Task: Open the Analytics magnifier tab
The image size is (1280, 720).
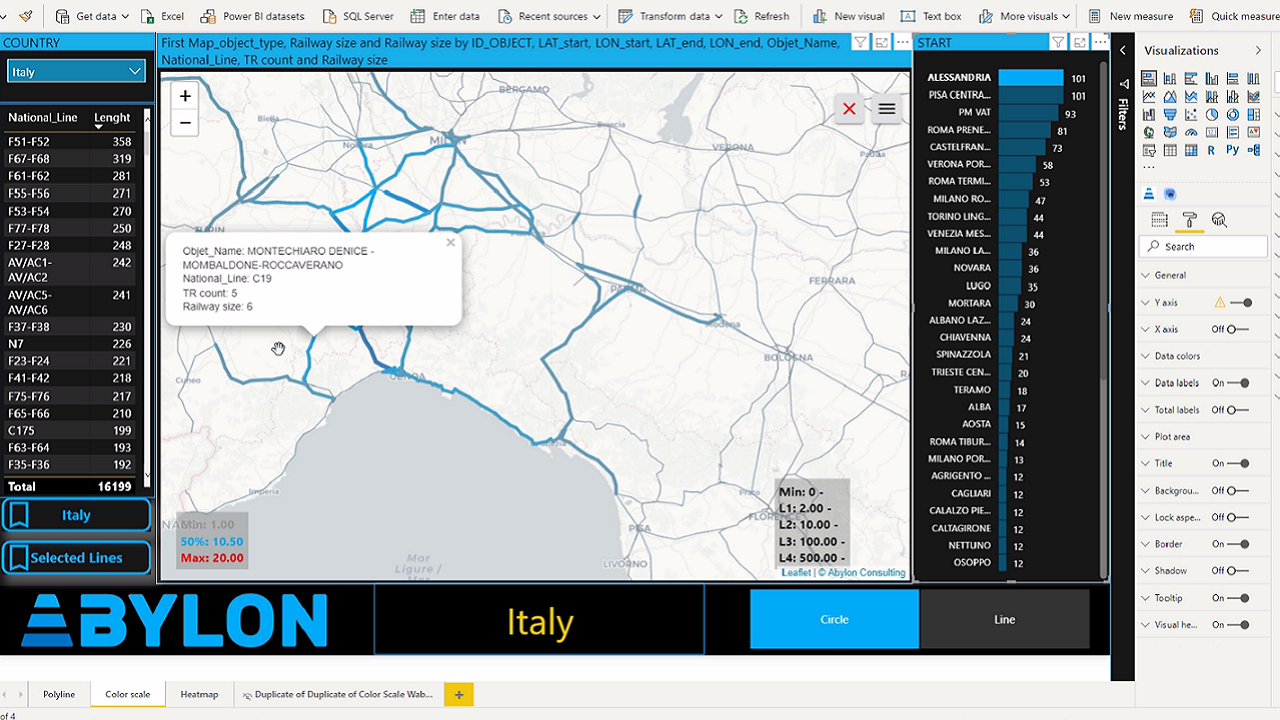Action: 1219,220
